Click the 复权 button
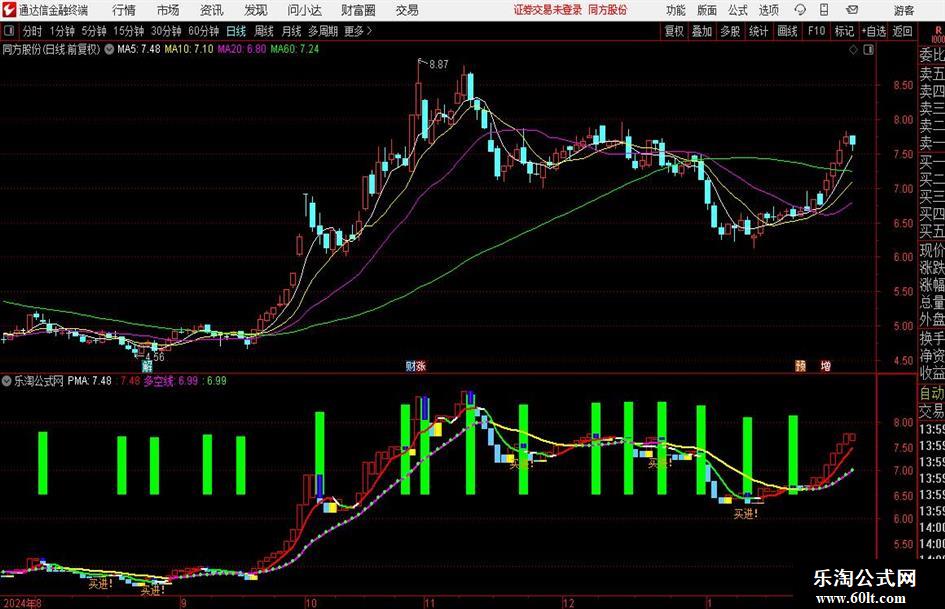 click(x=674, y=31)
